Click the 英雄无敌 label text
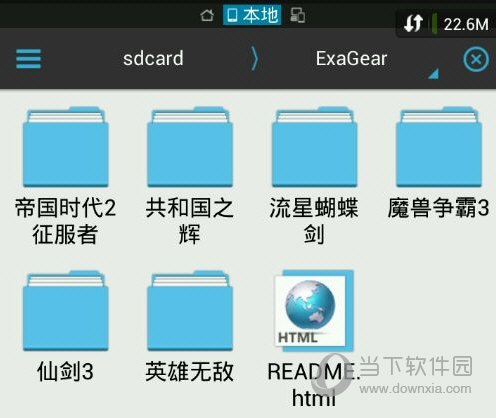 click(x=190, y=371)
